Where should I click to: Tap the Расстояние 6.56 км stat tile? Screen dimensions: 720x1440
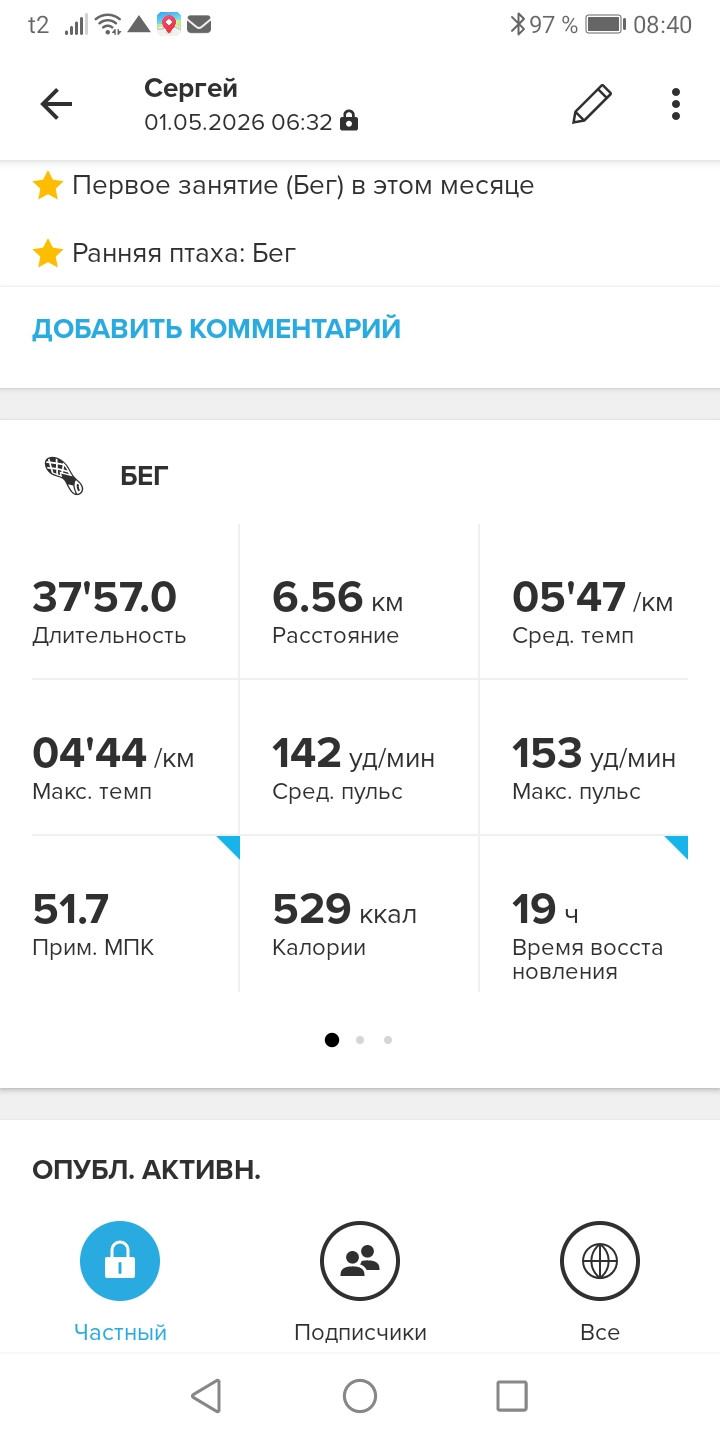coord(360,601)
